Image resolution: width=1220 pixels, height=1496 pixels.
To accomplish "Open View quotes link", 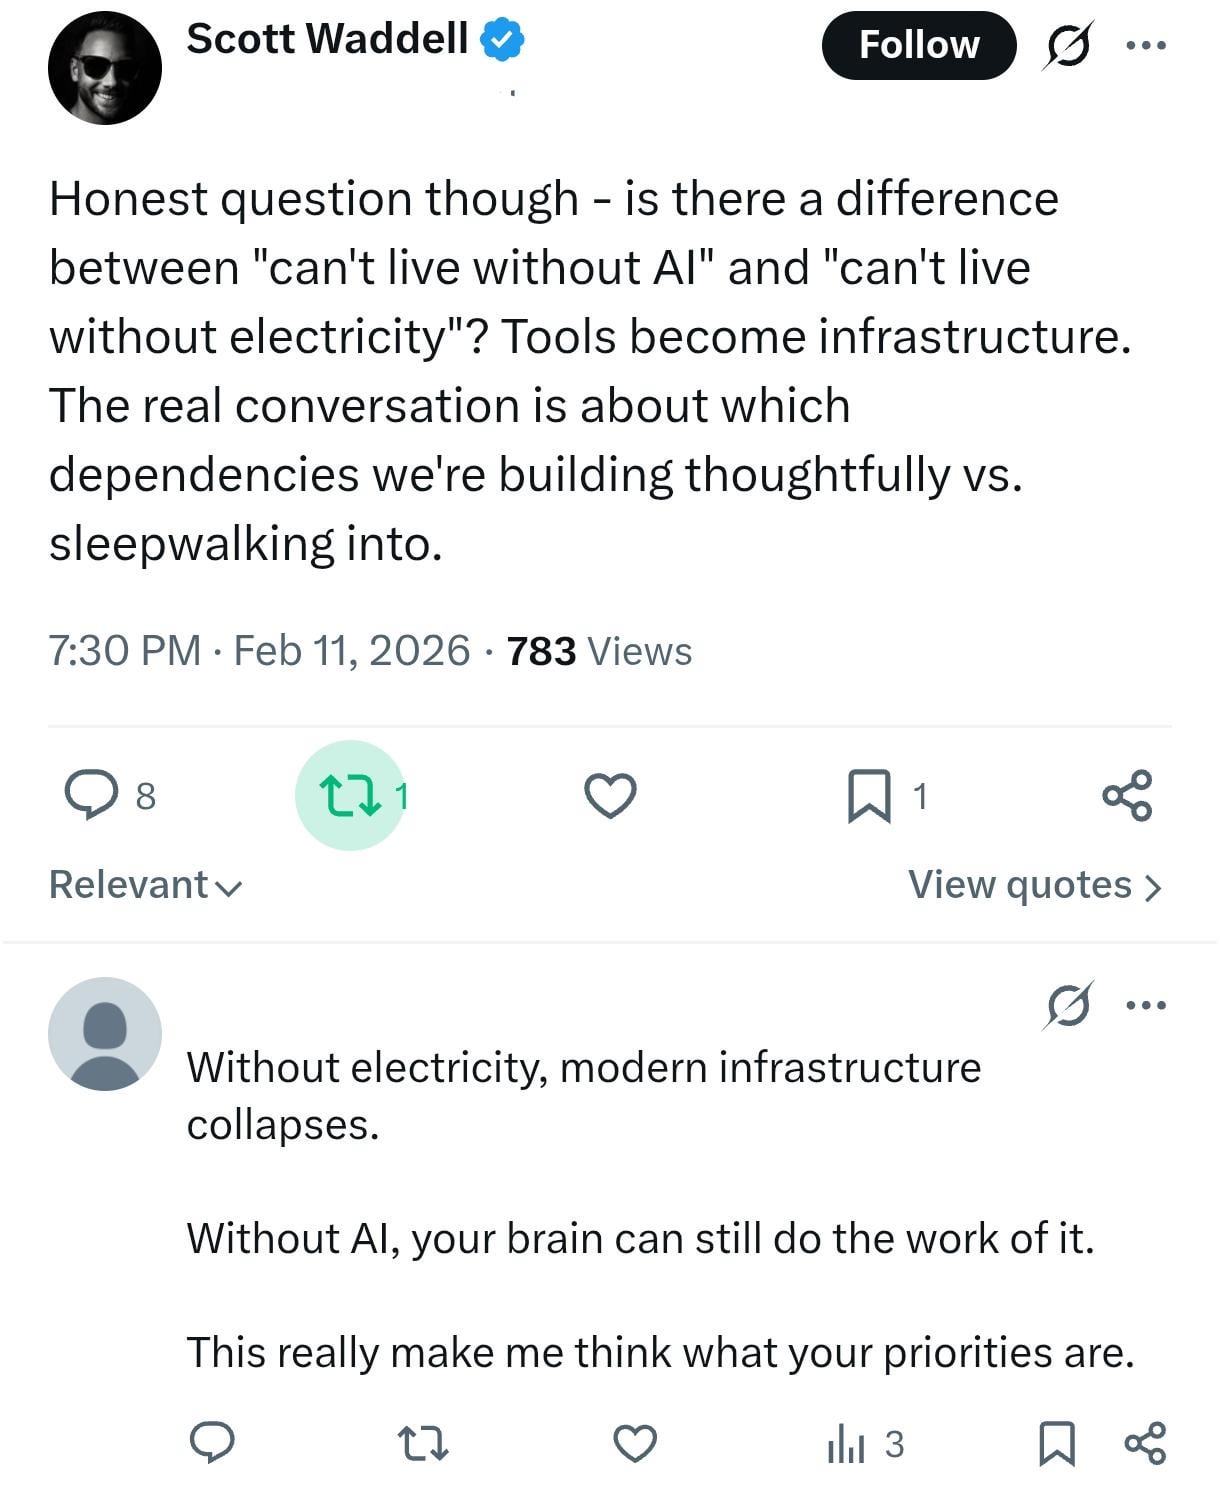I will 1034,885.
